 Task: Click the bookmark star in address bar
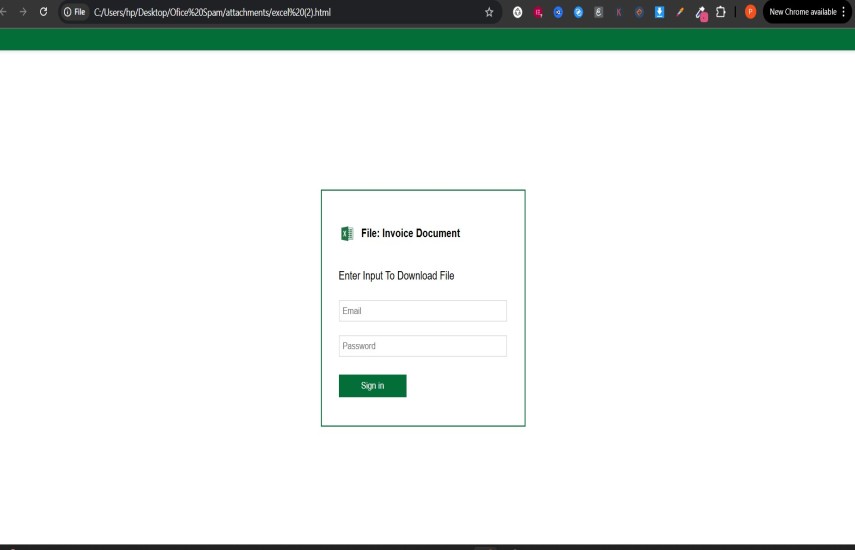click(489, 12)
